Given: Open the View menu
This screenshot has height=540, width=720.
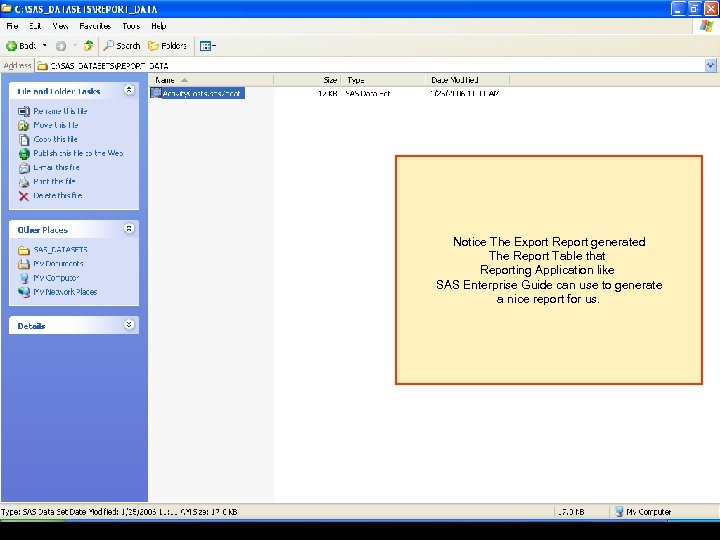Looking at the screenshot, I should point(60,26).
